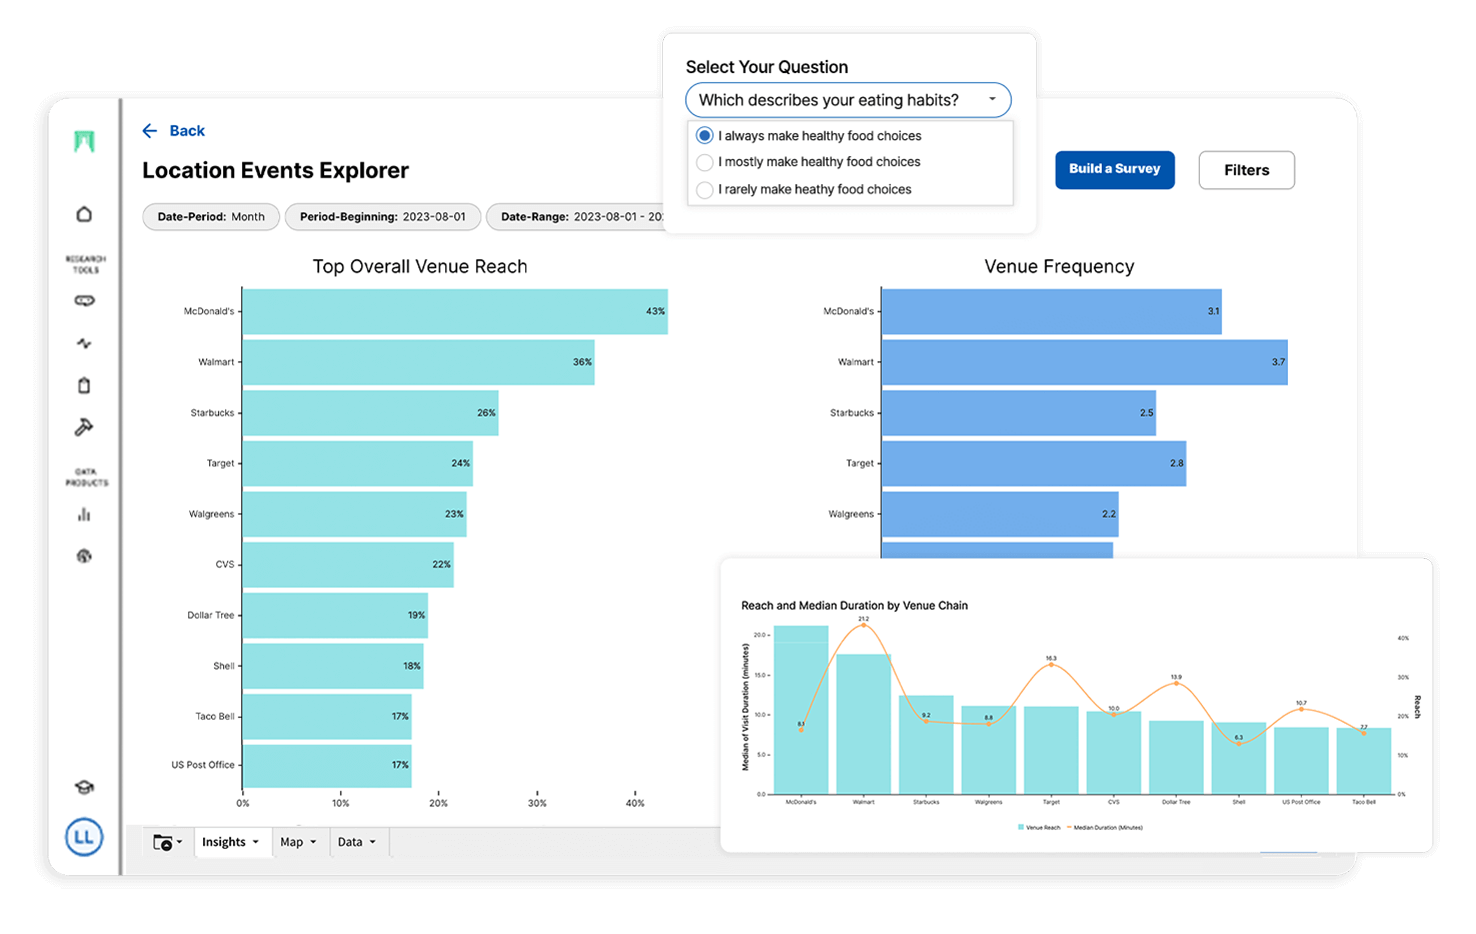
Task: Open the Filters button
Action: click(x=1247, y=170)
